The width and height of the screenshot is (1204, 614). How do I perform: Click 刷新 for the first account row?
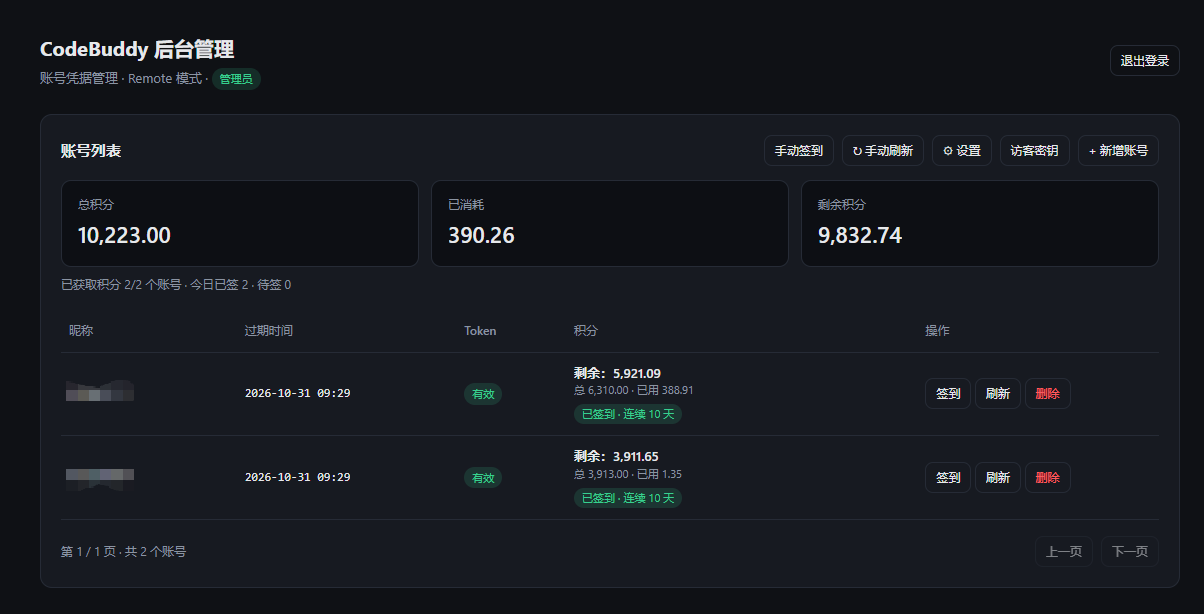997,394
